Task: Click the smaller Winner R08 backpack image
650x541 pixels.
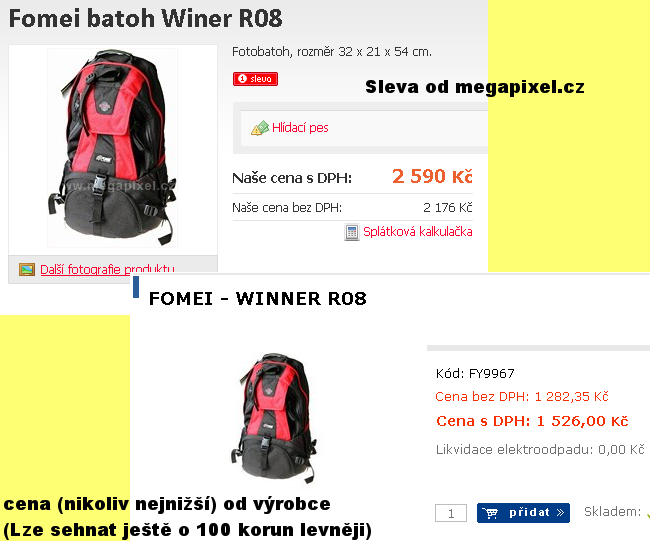Action: 274,418
